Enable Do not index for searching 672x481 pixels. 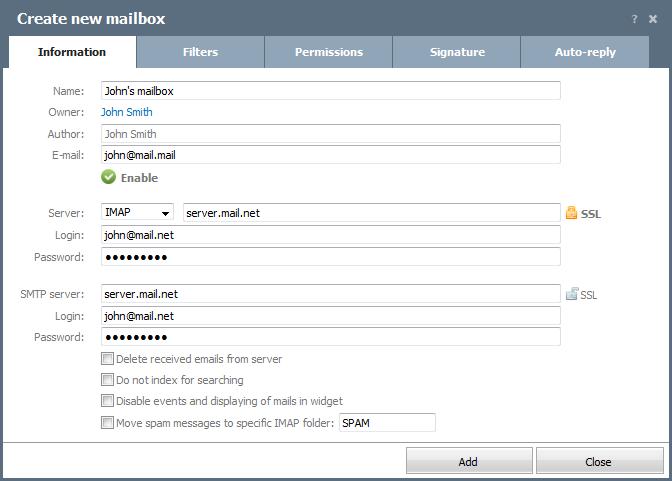[108, 380]
